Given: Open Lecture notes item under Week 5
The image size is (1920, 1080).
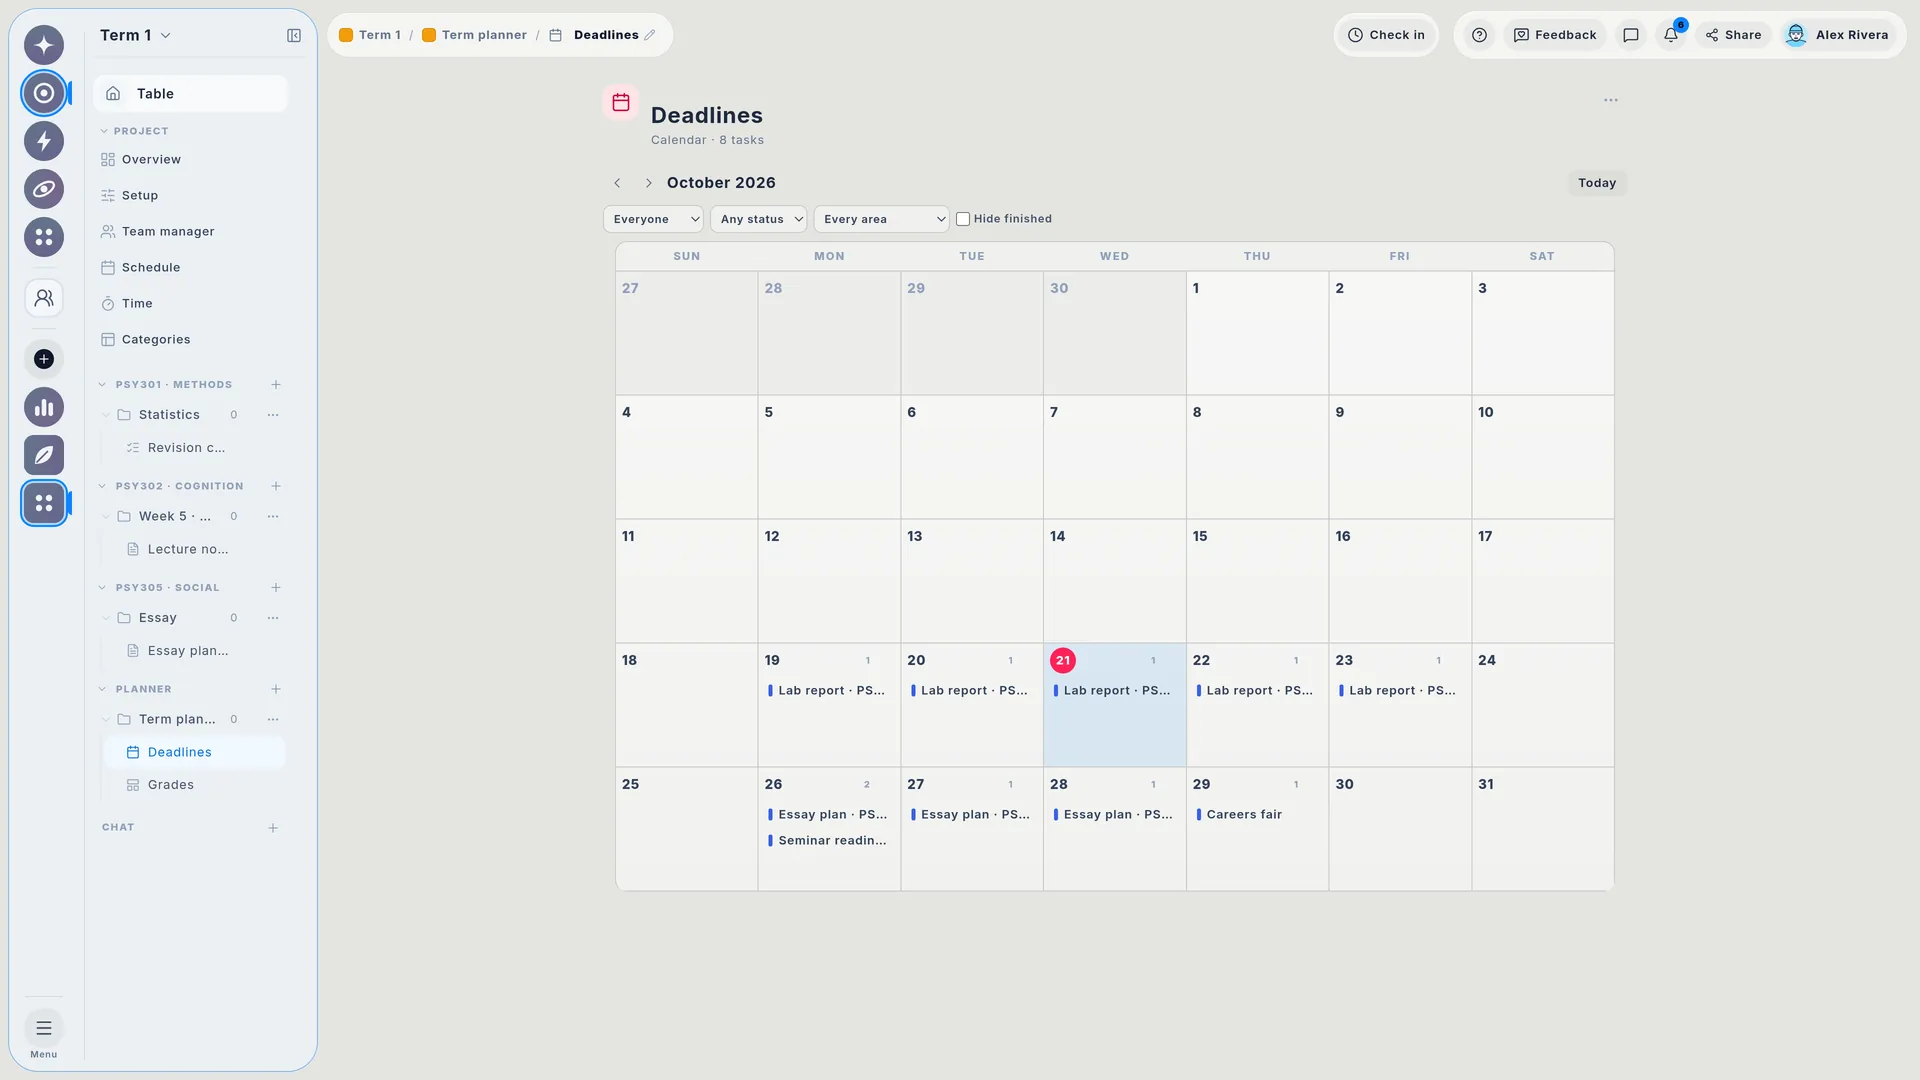Looking at the screenshot, I should [x=195, y=550].
